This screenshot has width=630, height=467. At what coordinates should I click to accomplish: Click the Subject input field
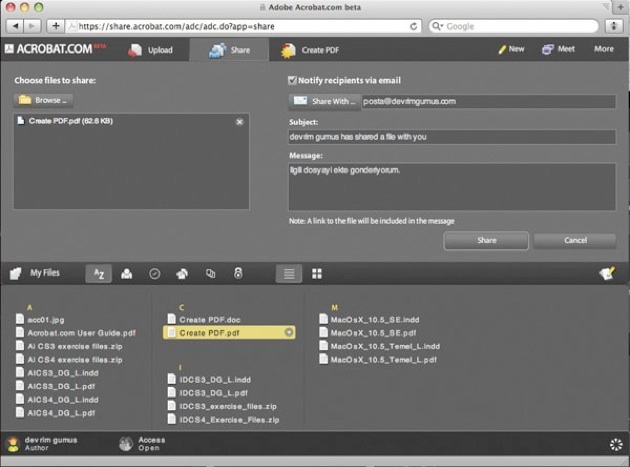coord(452,137)
